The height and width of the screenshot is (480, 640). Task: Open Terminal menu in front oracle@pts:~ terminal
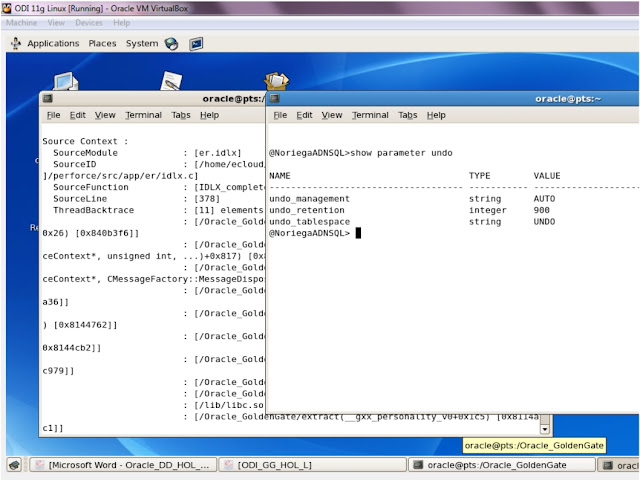pyautogui.click(x=370, y=115)
